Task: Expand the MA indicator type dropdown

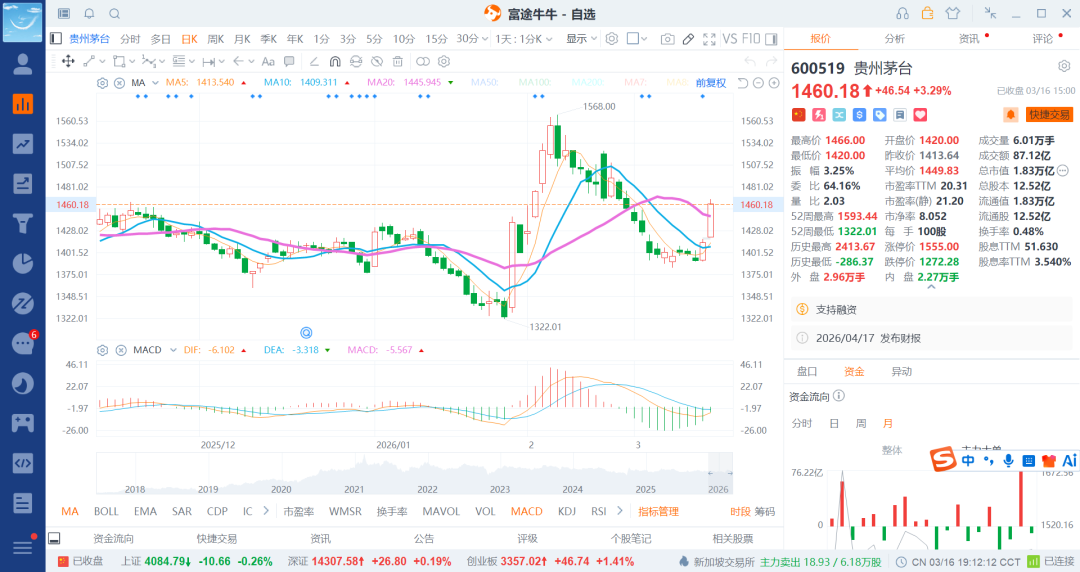Action: click(155, 83)
